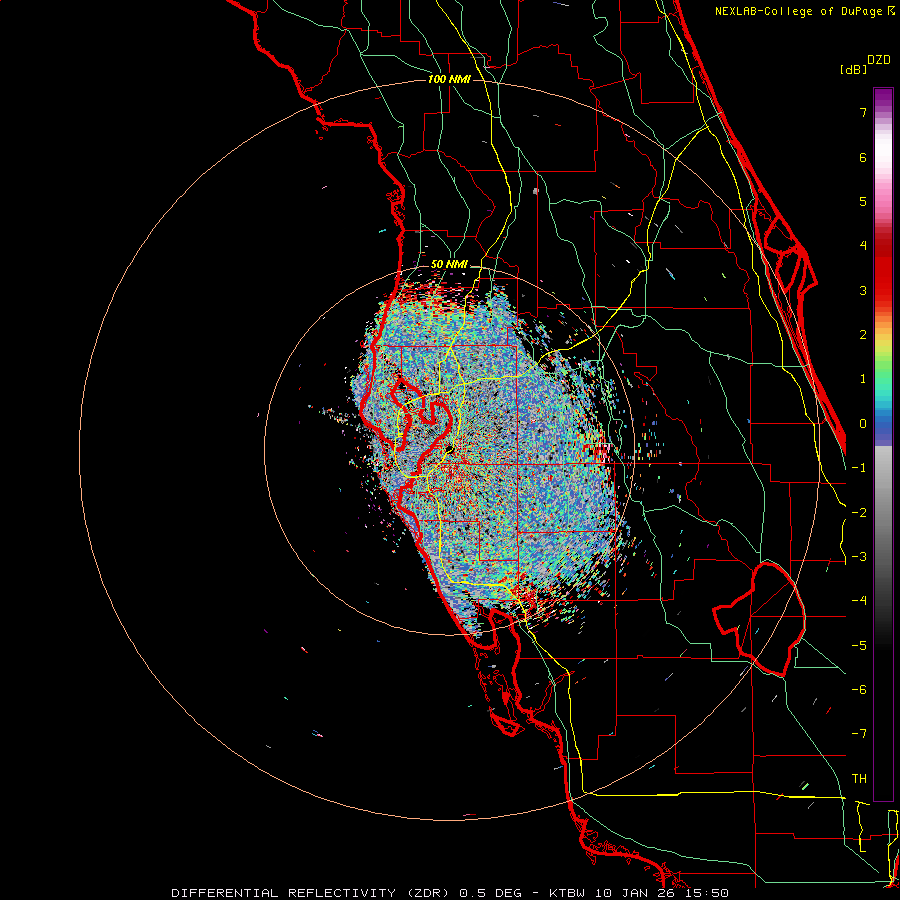Click the TH threshold label on scale
The image size is (900, 900).
click(x=859, y=779)
